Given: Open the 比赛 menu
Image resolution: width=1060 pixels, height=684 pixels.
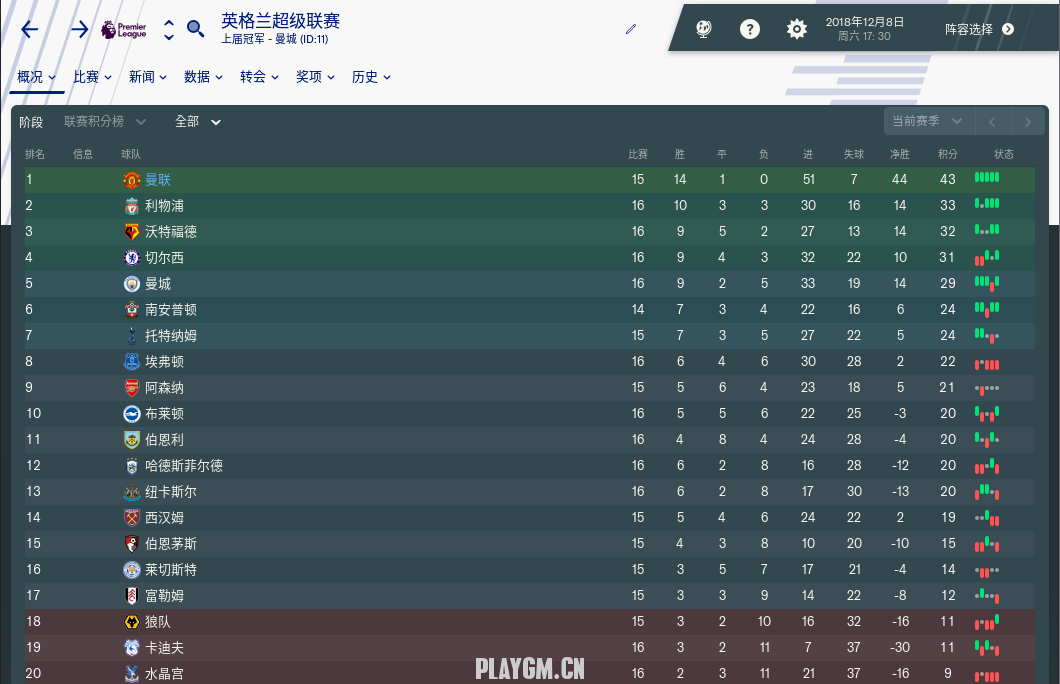Looking at the screenshot, I should (92, 77).
